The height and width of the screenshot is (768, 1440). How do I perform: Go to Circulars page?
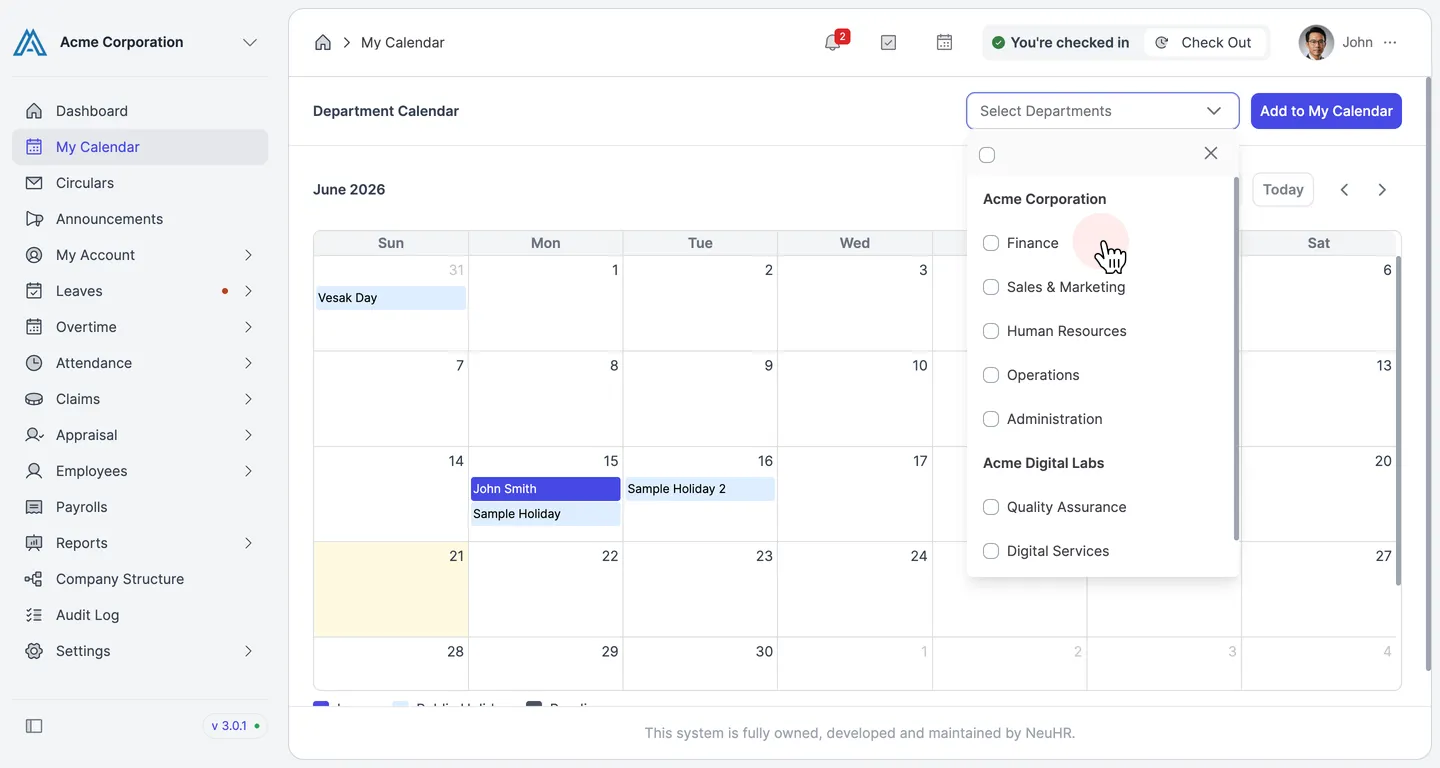pos(140,183)
